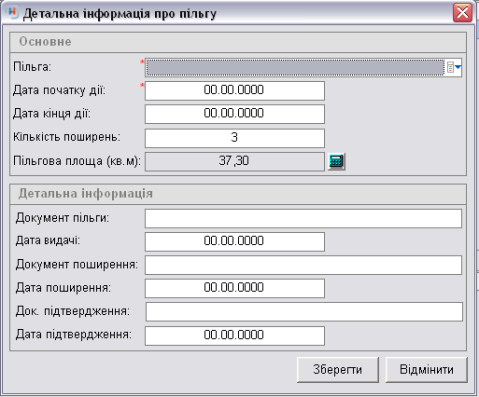Screen dimensions: 479x397
Task: Click the Детальна інформація section header
Action: click(238, 194)
